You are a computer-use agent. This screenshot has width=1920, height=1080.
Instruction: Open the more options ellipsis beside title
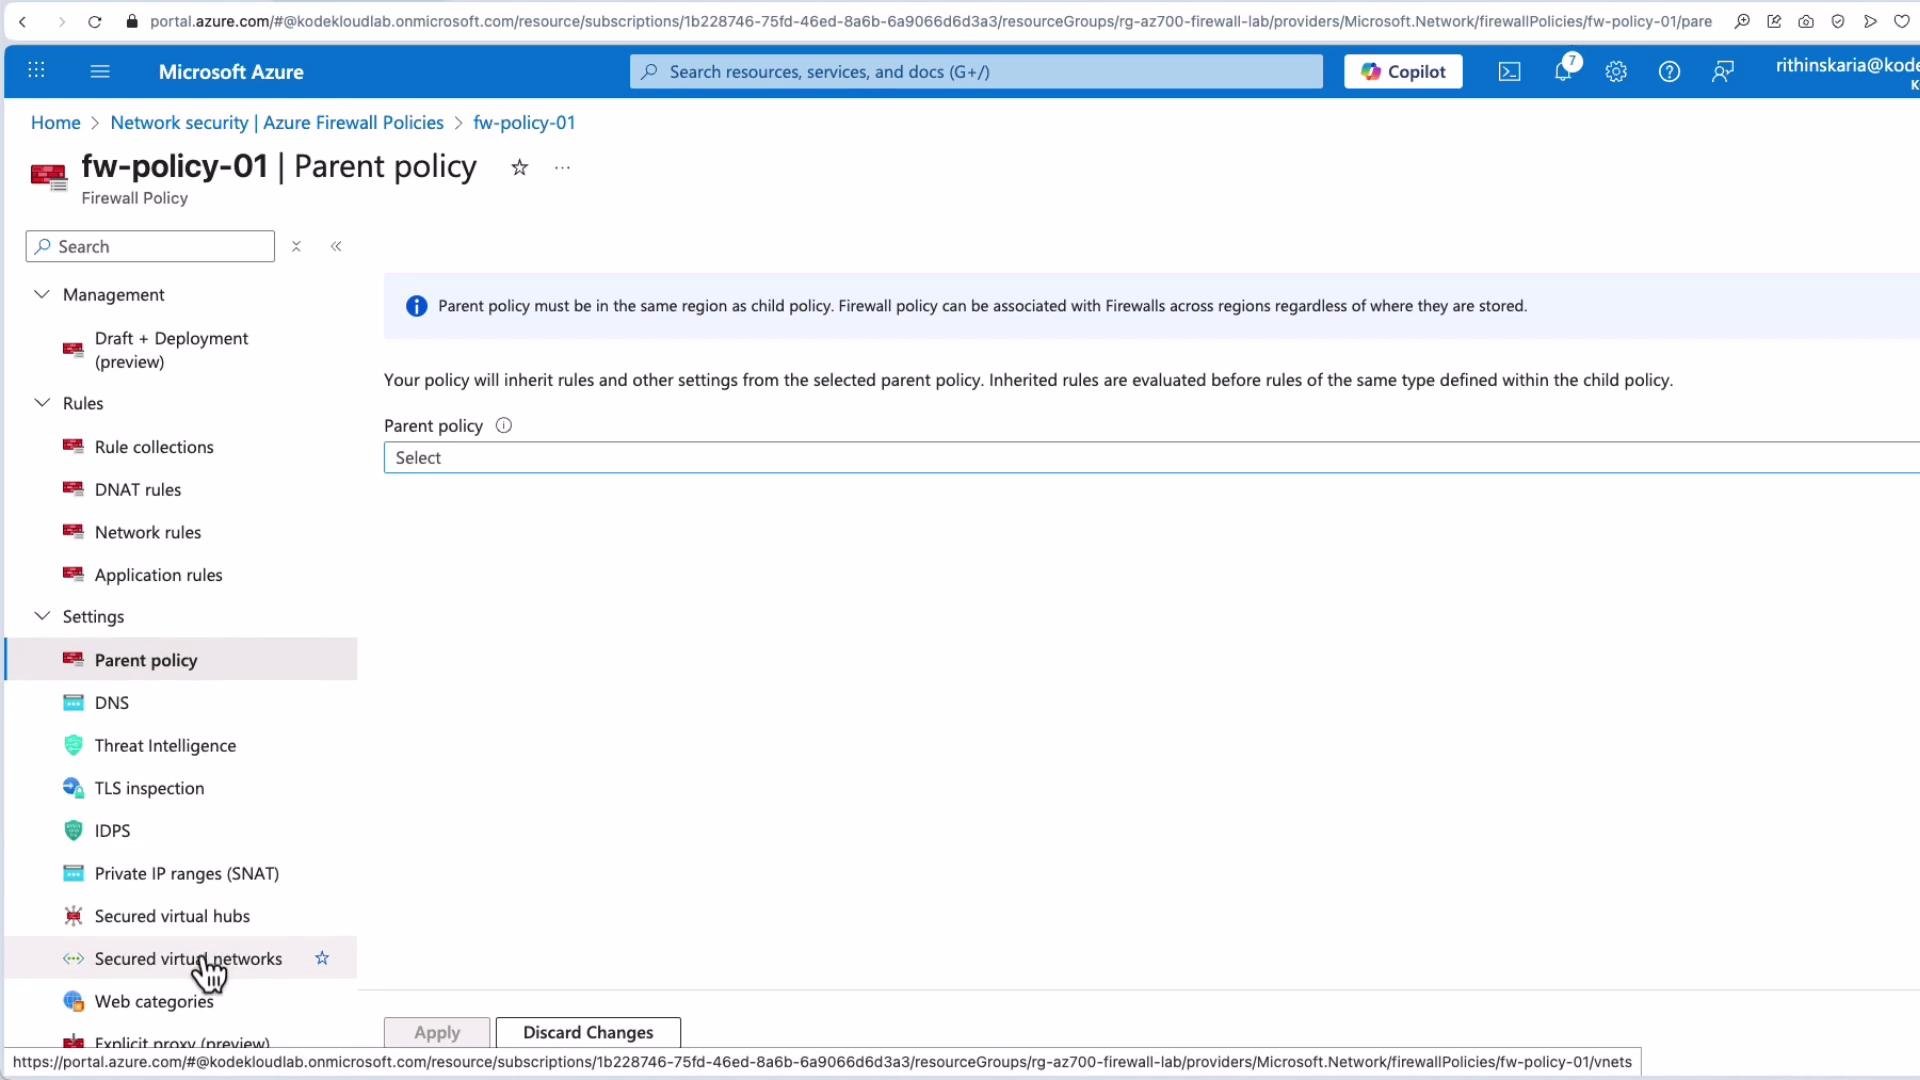pyautogui.click(x=563, y=168)
